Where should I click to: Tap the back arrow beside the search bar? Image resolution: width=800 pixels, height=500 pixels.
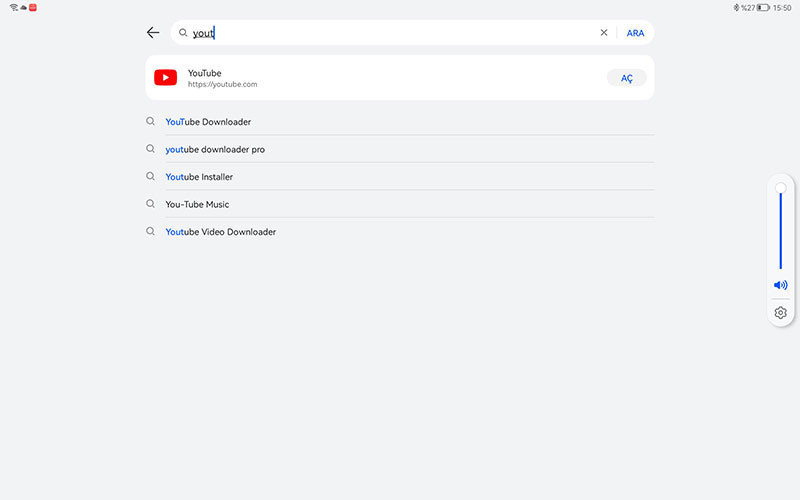153,33
